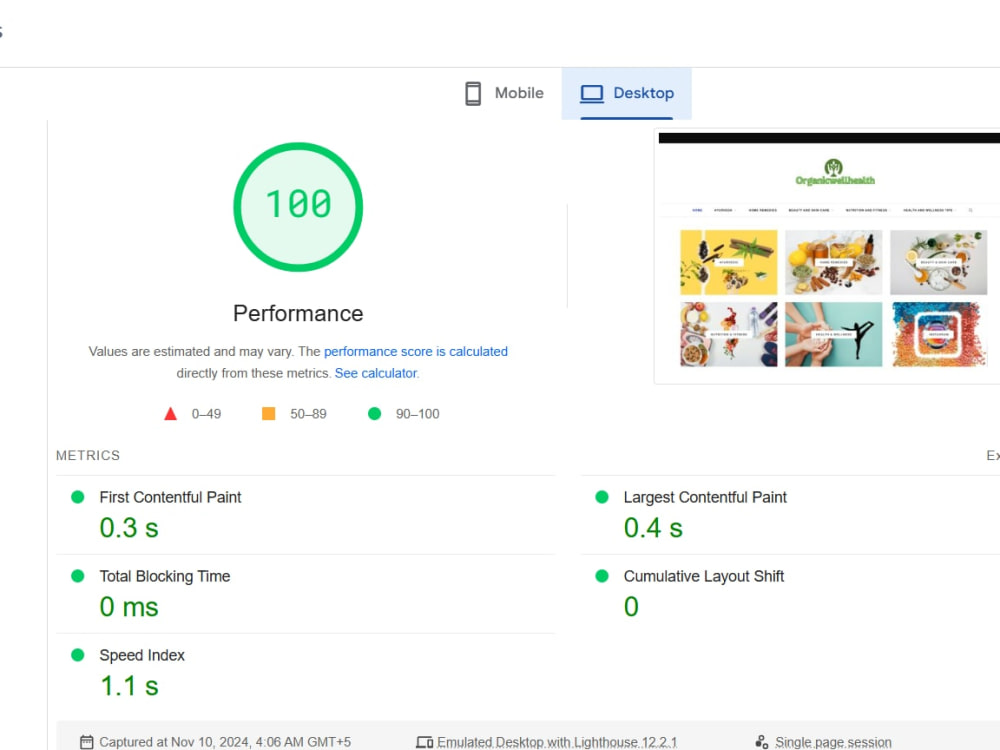
Task: Click Organicwellhealth logo in the screenshot preview
Action: coord(835,173)
